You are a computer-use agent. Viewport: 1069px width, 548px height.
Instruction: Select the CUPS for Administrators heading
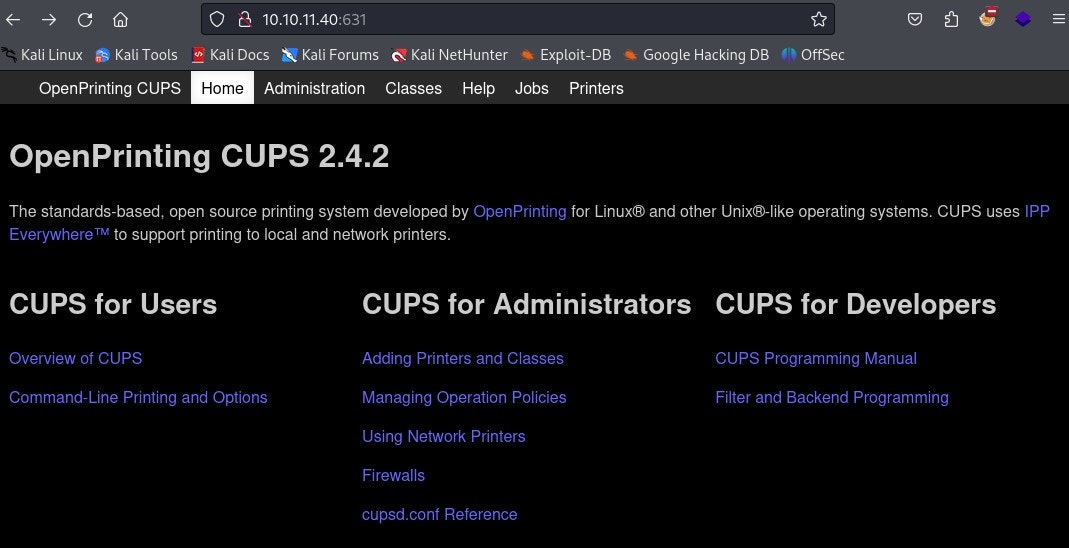(526, 304)
